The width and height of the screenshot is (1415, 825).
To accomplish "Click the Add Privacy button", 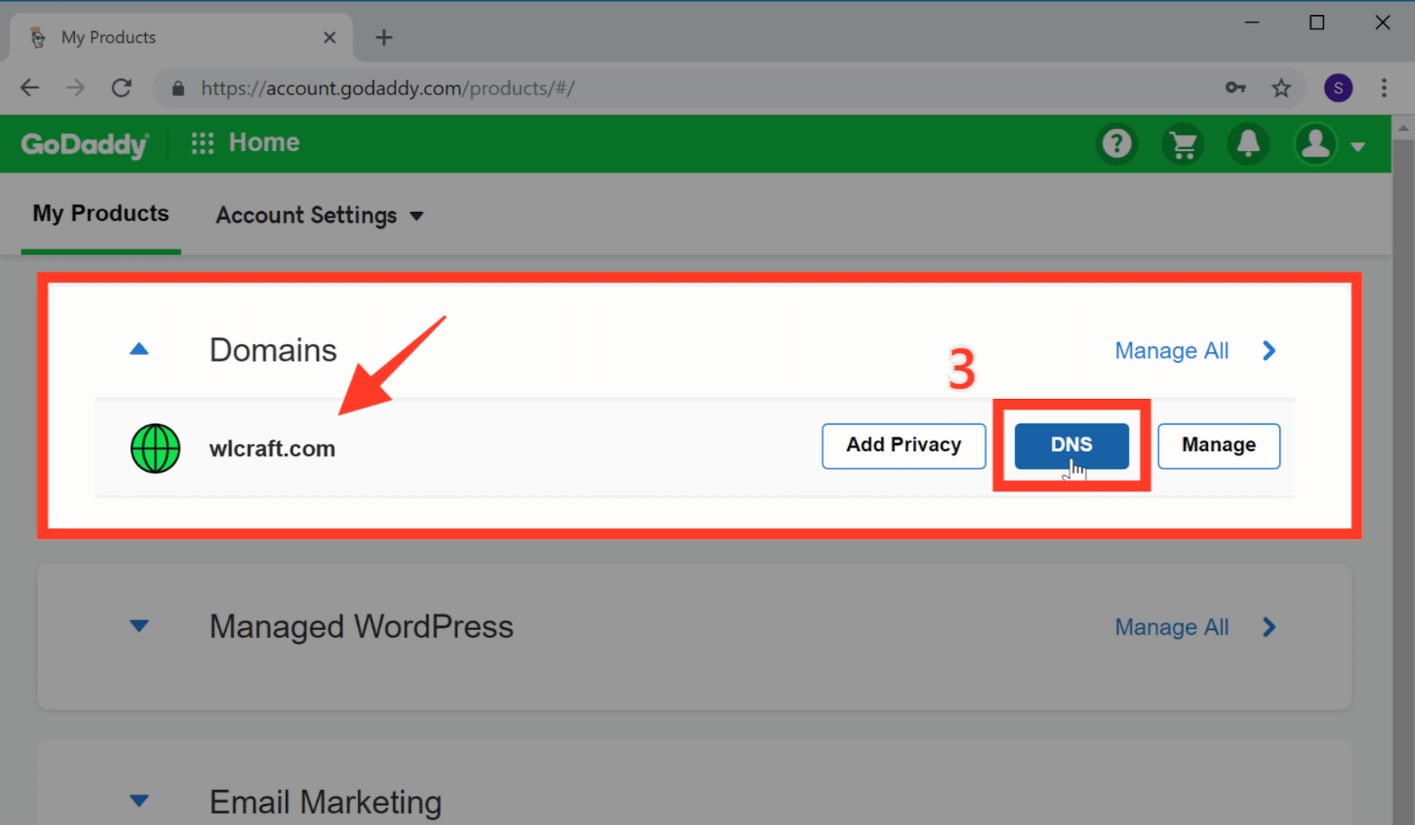I will coord(903,446).
